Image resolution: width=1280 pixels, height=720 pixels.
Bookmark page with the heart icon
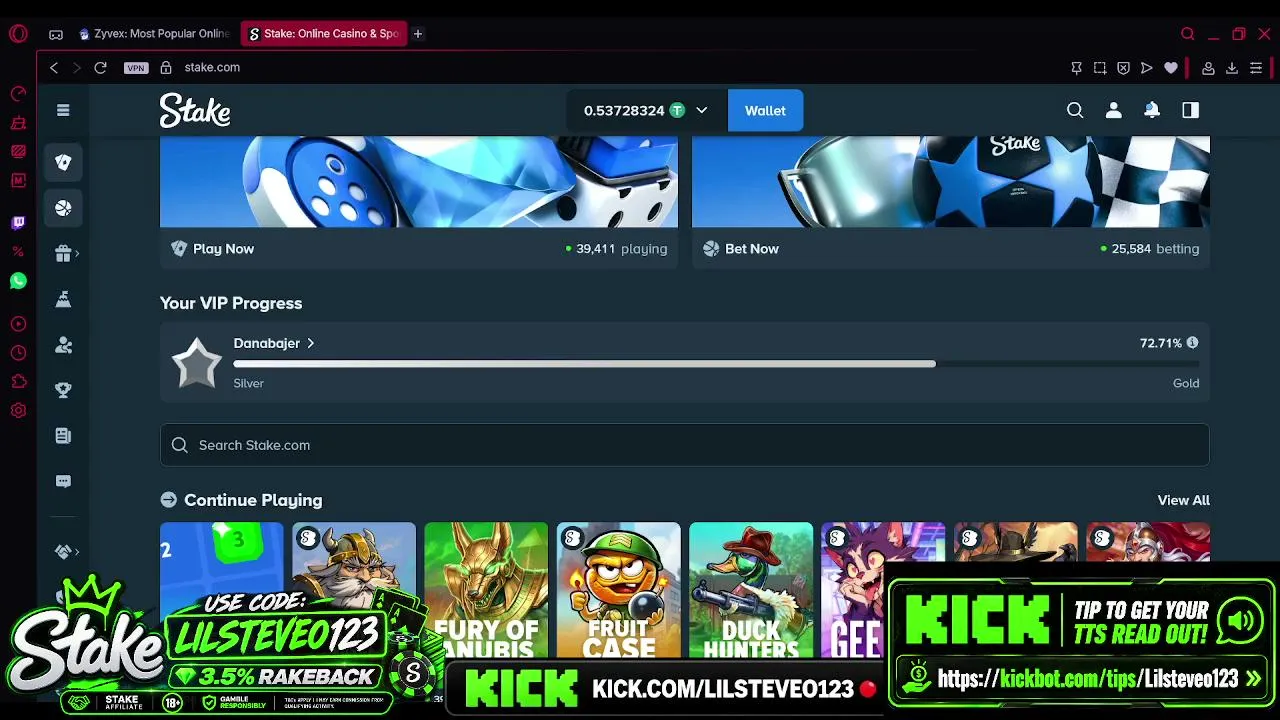(x=1171, y=67)
